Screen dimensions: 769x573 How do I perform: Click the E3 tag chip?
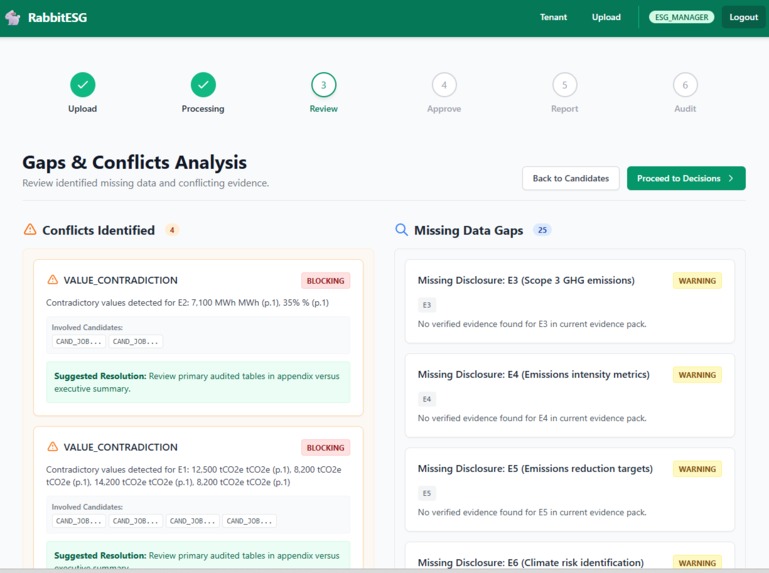[x=427, y=305]
